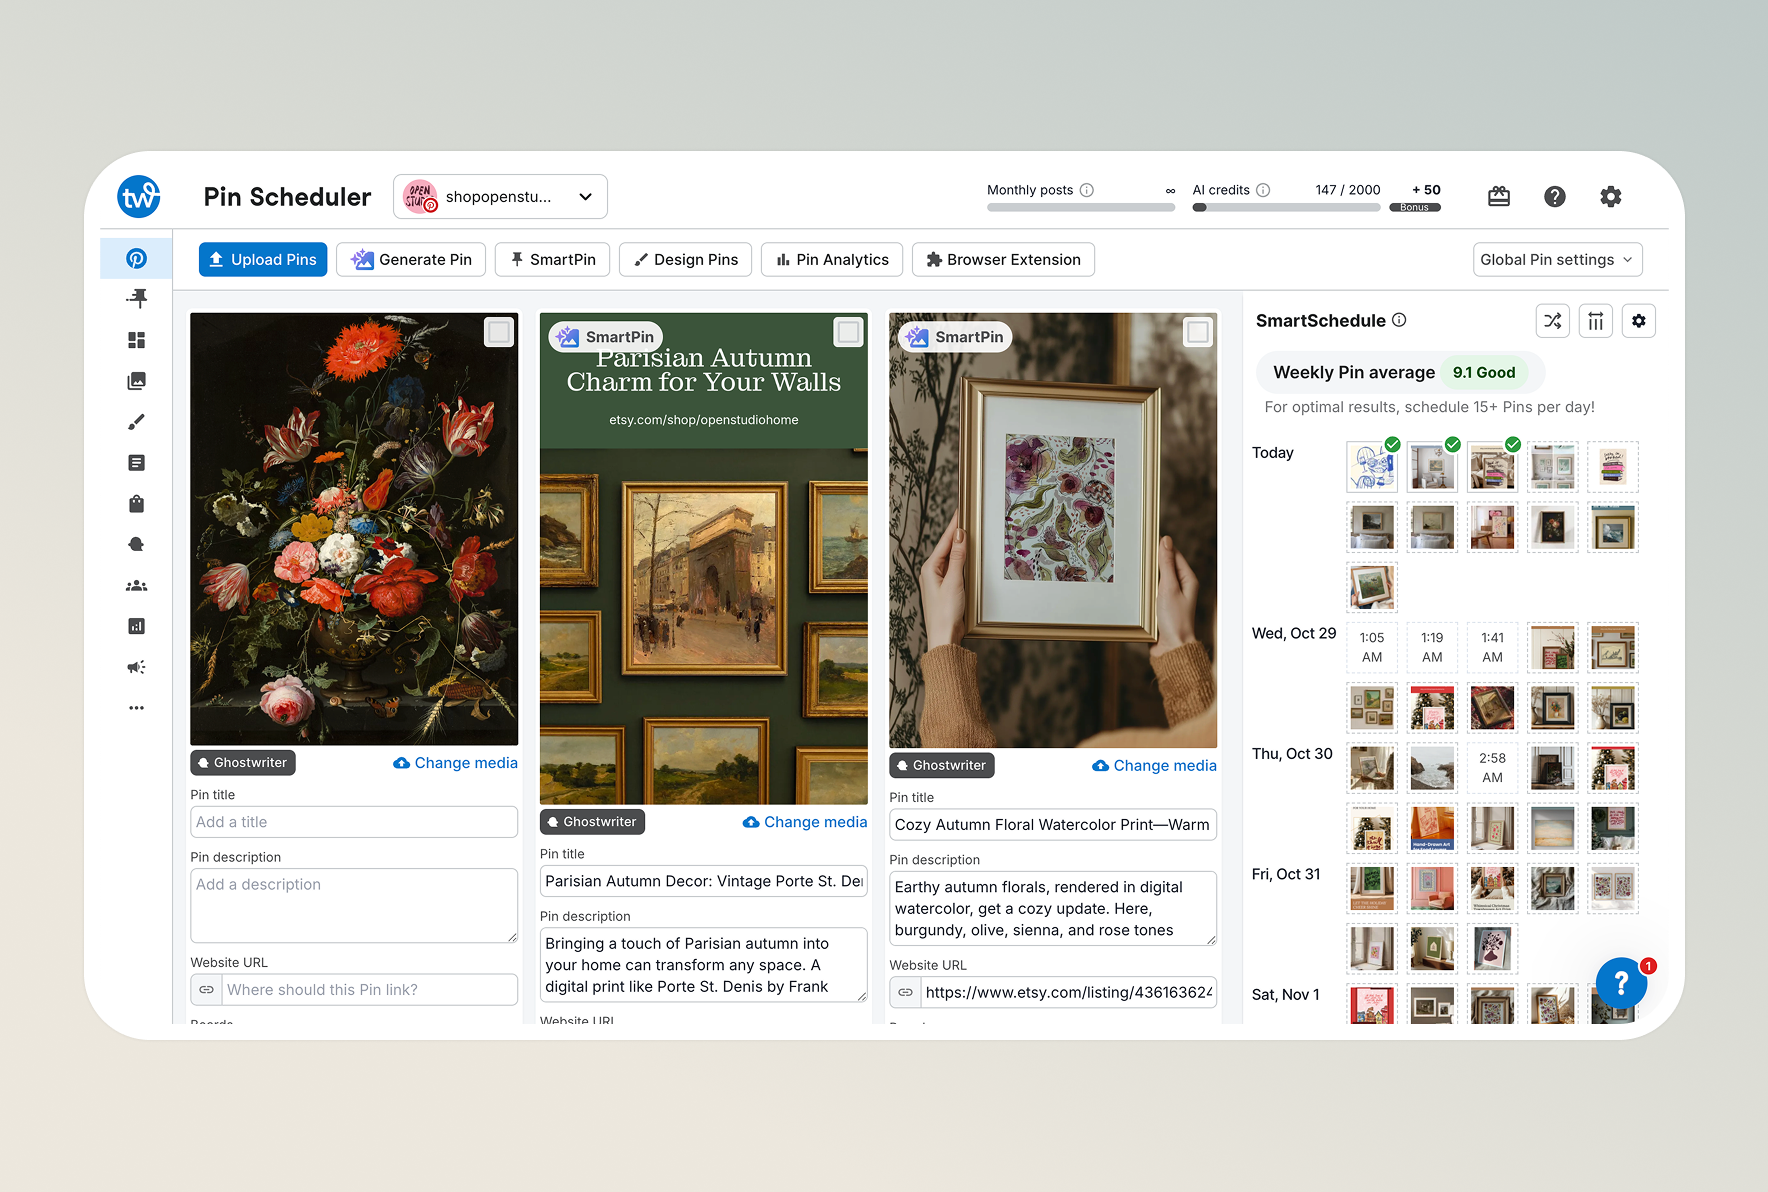This screenshot has height=1192, width=1768.
Task: Click Change media for watercolor frame pin
Action: [x=1154, y=766]
